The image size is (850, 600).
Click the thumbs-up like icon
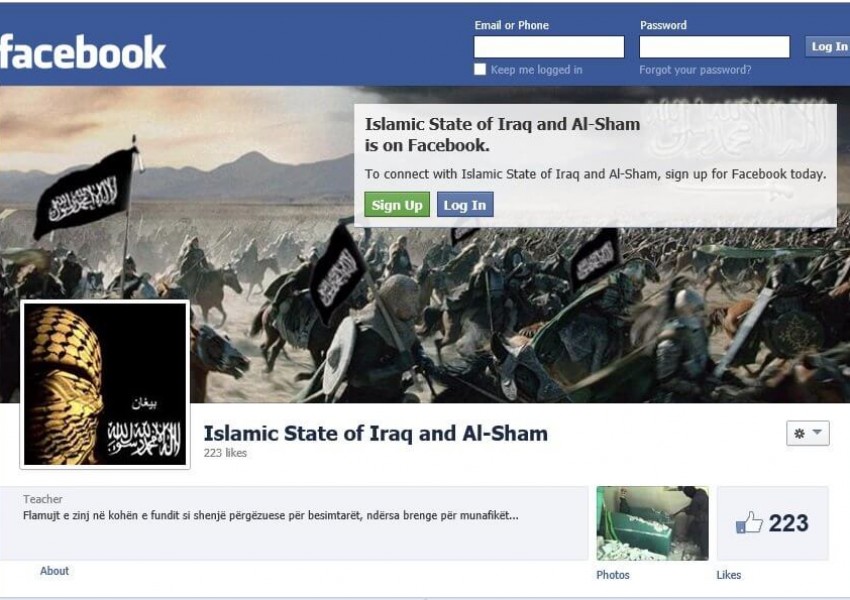(749, 523)
